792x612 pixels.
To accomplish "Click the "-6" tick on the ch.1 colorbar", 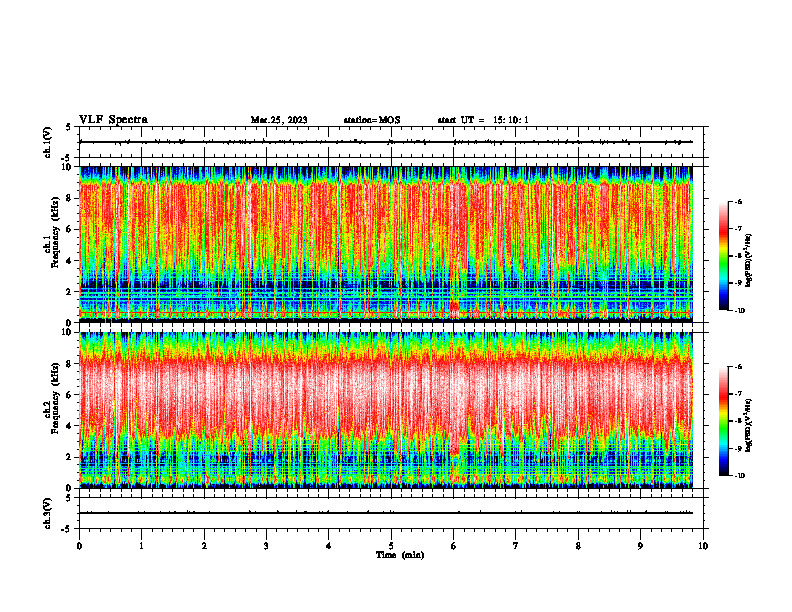I will click(x=739, y=201).
